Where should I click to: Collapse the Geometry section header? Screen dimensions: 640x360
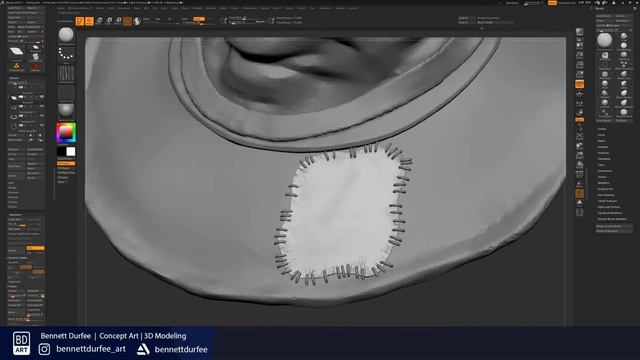click(x=15, y=215)
